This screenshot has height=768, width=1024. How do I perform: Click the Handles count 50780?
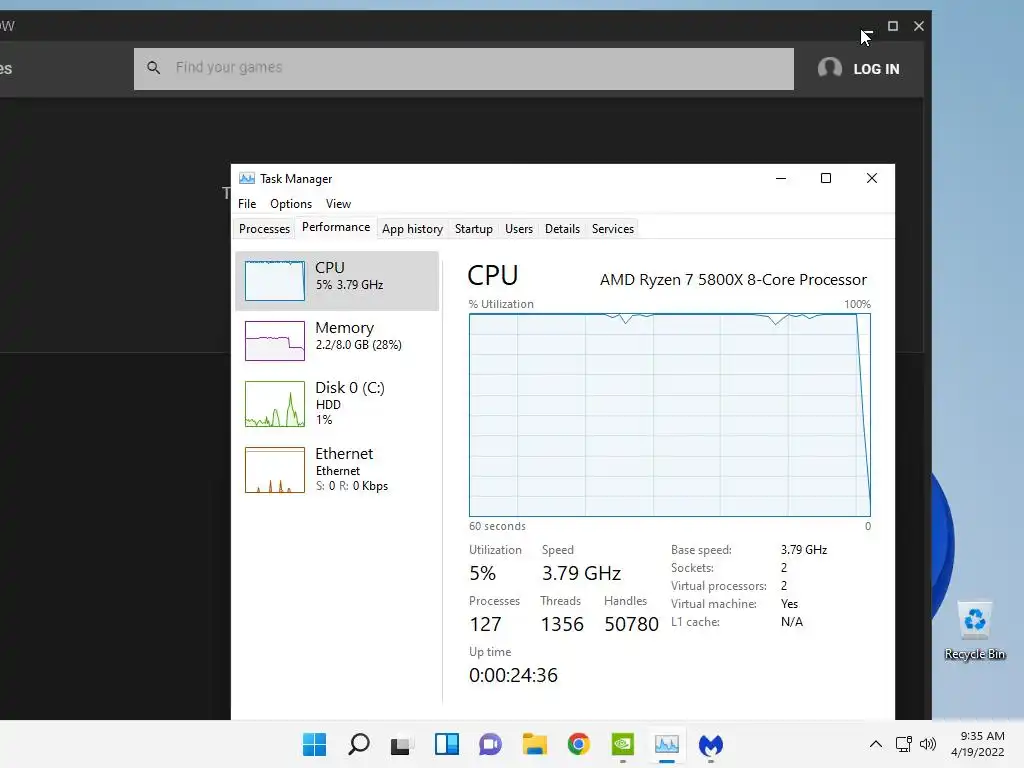(632, 624)
